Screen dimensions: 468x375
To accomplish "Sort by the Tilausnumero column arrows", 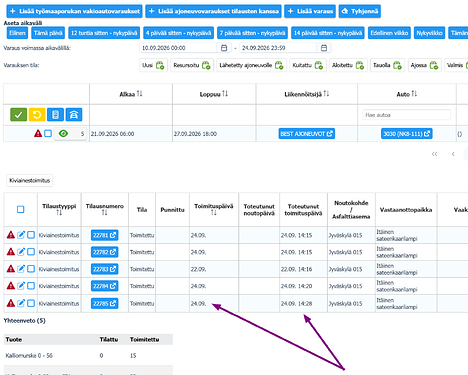I will coord(105,212).
